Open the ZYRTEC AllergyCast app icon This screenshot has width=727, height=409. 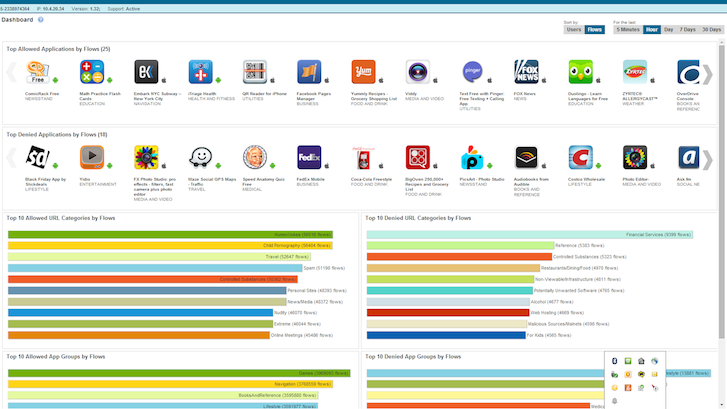pyautogui.click(x=635, y=72)
